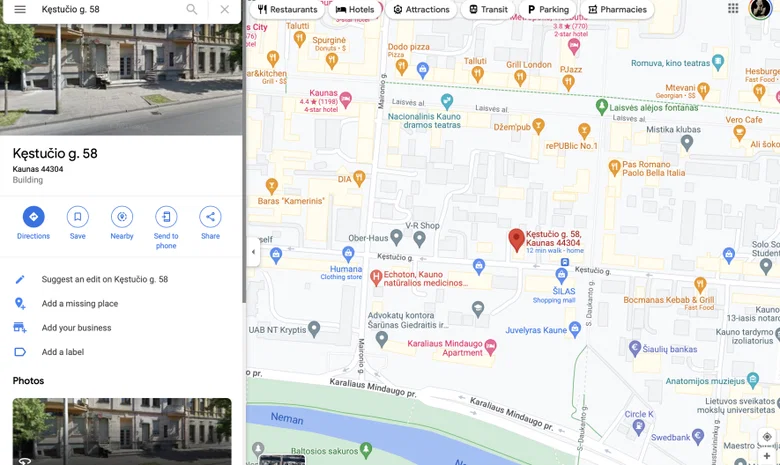Select Nacionalinis Kauno dramos teatras marker
This screenshot has height=465, width=780.
click(x=447, y=101)
